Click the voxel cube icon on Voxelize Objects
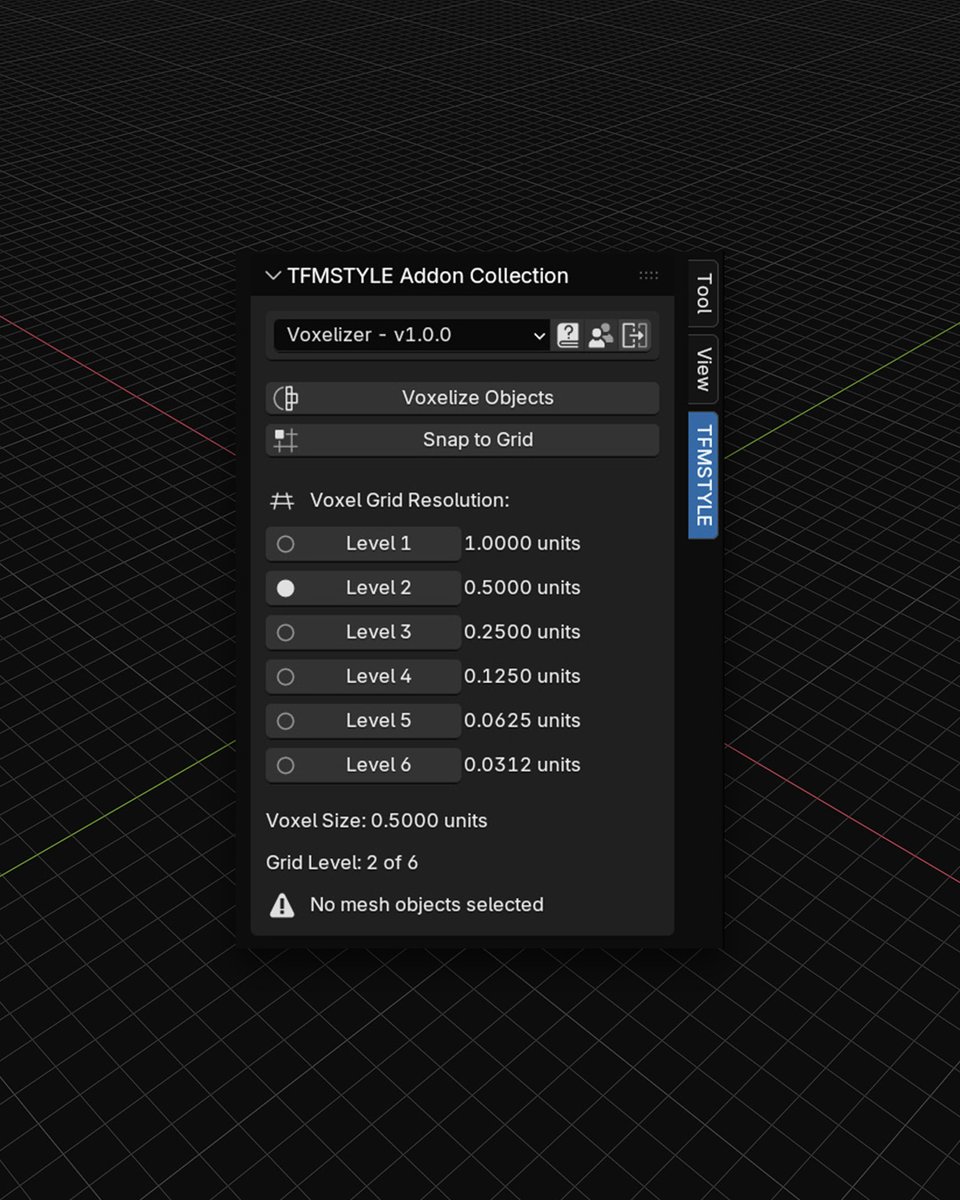Screen dimensions: 960x1200 pos(285,397)
